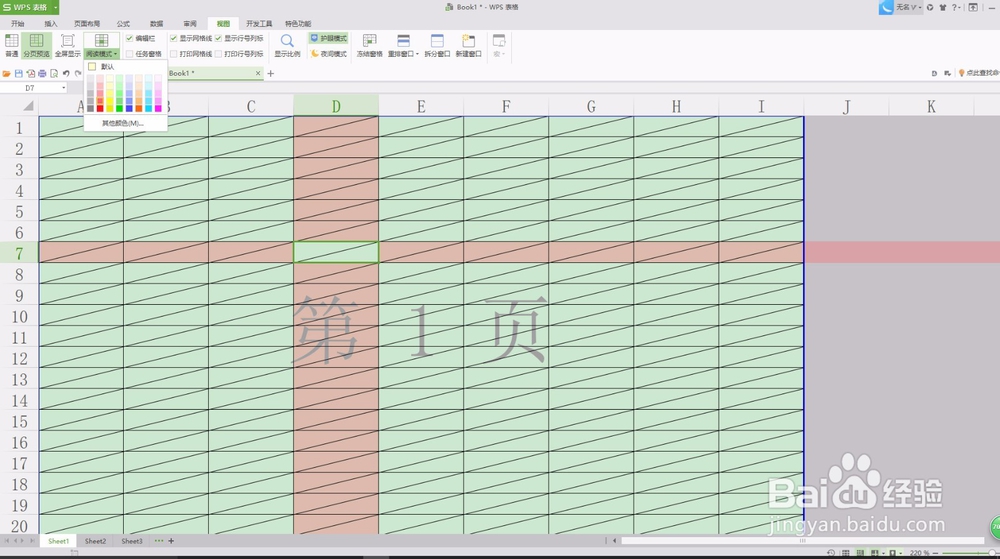Click the skin (shirt) icon in title bar
Screen dimensions: 1000x559
[x=943, y=7]
